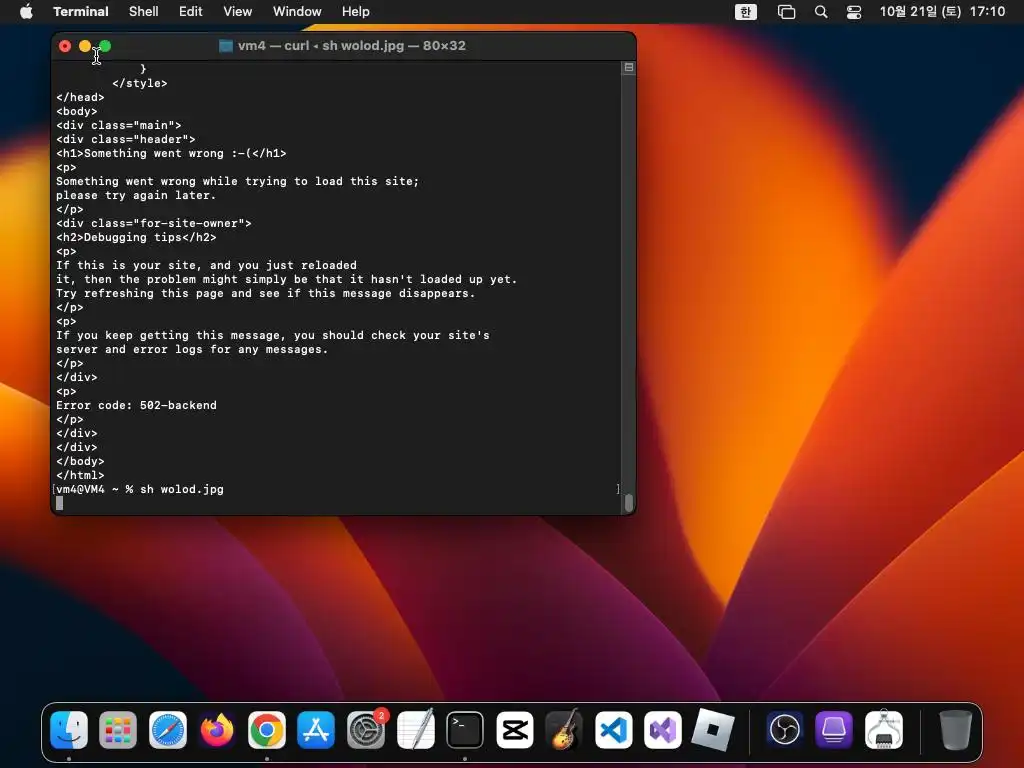The image size is (1024, 768).
Task: Launch Safari from the Dock
Action: [x=168, y=729]
